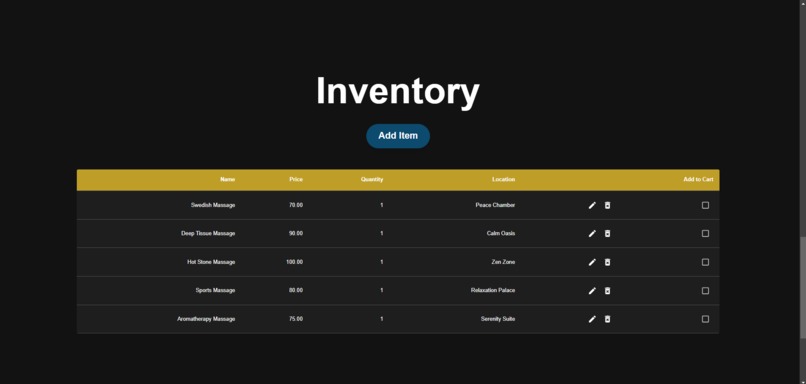
Task: Click the Quantity column header
Action: (x=372, y=179)
